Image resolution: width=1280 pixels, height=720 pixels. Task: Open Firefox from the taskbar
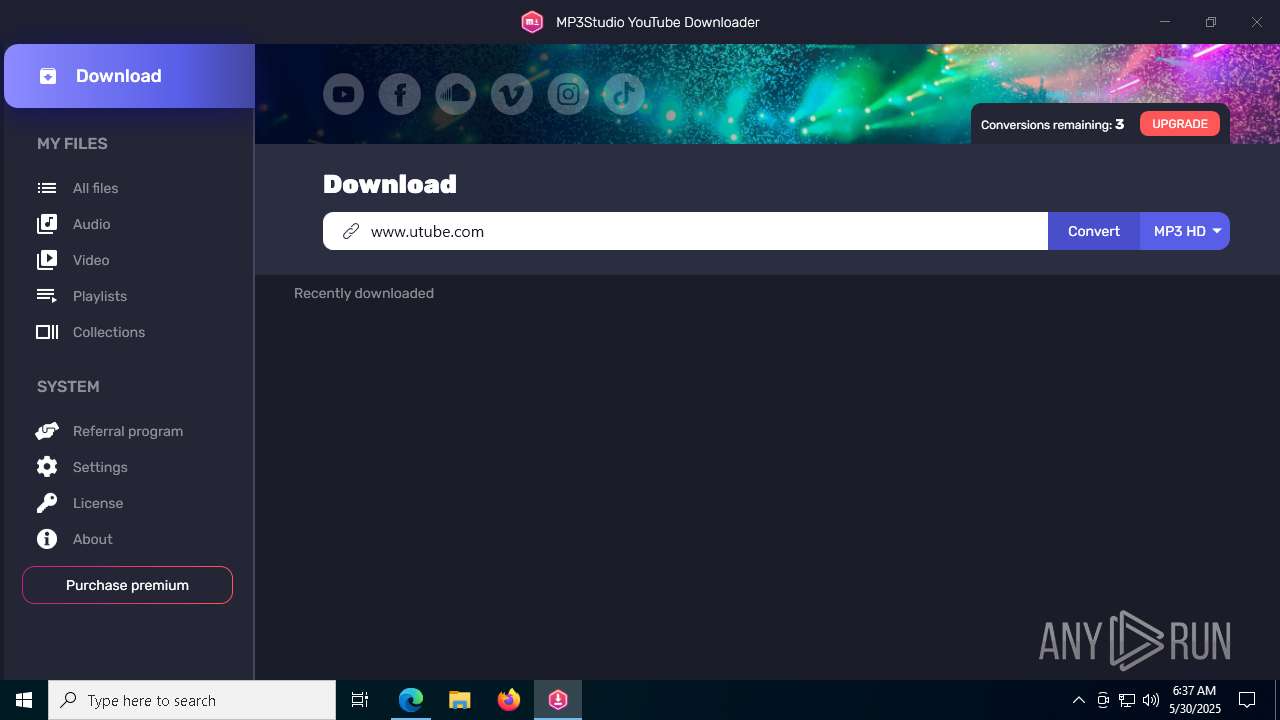[509, 700]
